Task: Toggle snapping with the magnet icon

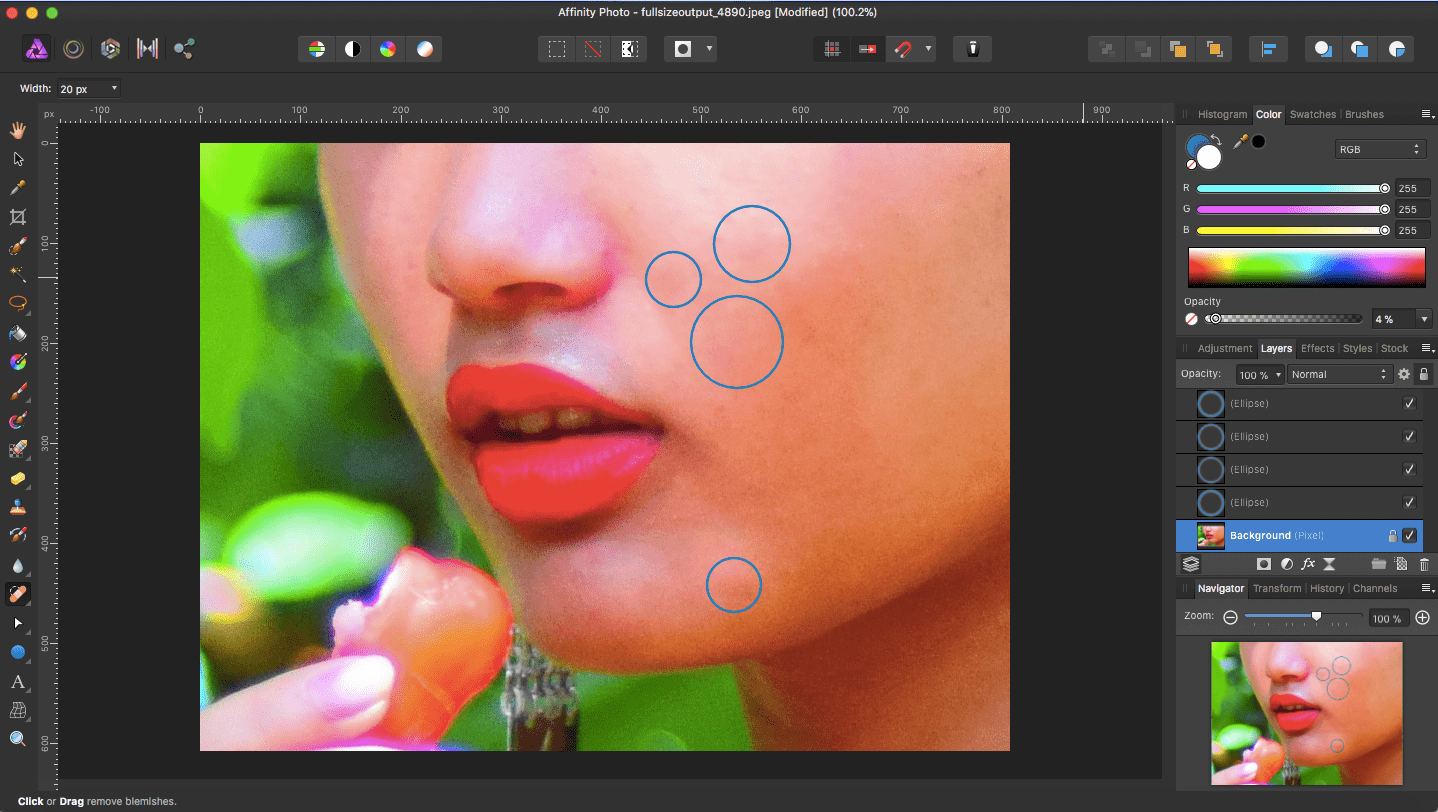Action: point(903,49)
